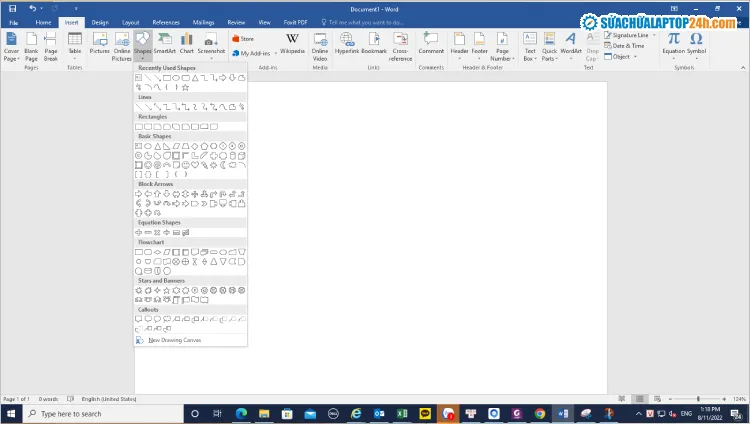
Task: Open the Page Number menu
Action: point(502,46)
